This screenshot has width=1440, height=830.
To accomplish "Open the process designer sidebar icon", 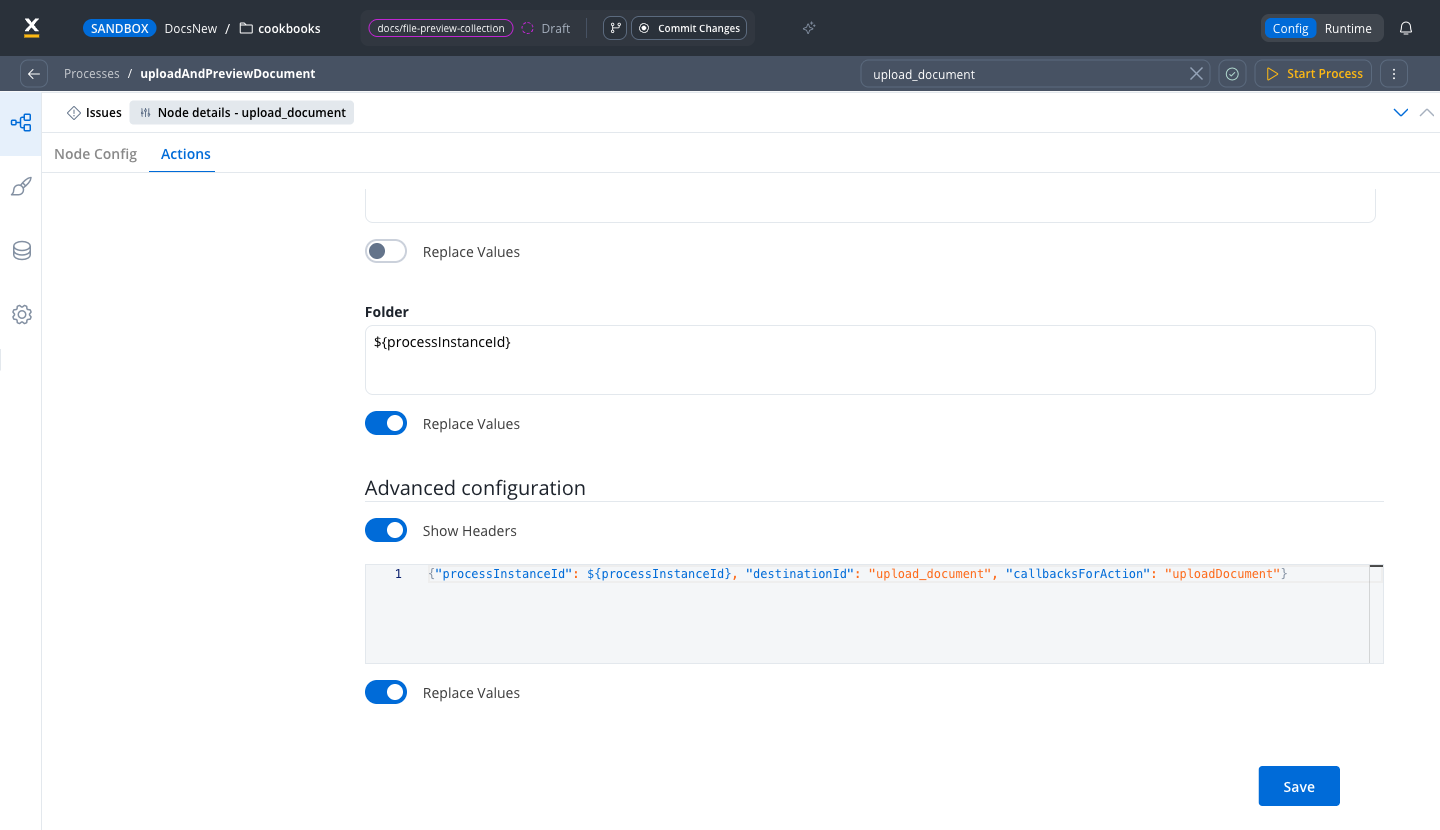I will (21, 123).
